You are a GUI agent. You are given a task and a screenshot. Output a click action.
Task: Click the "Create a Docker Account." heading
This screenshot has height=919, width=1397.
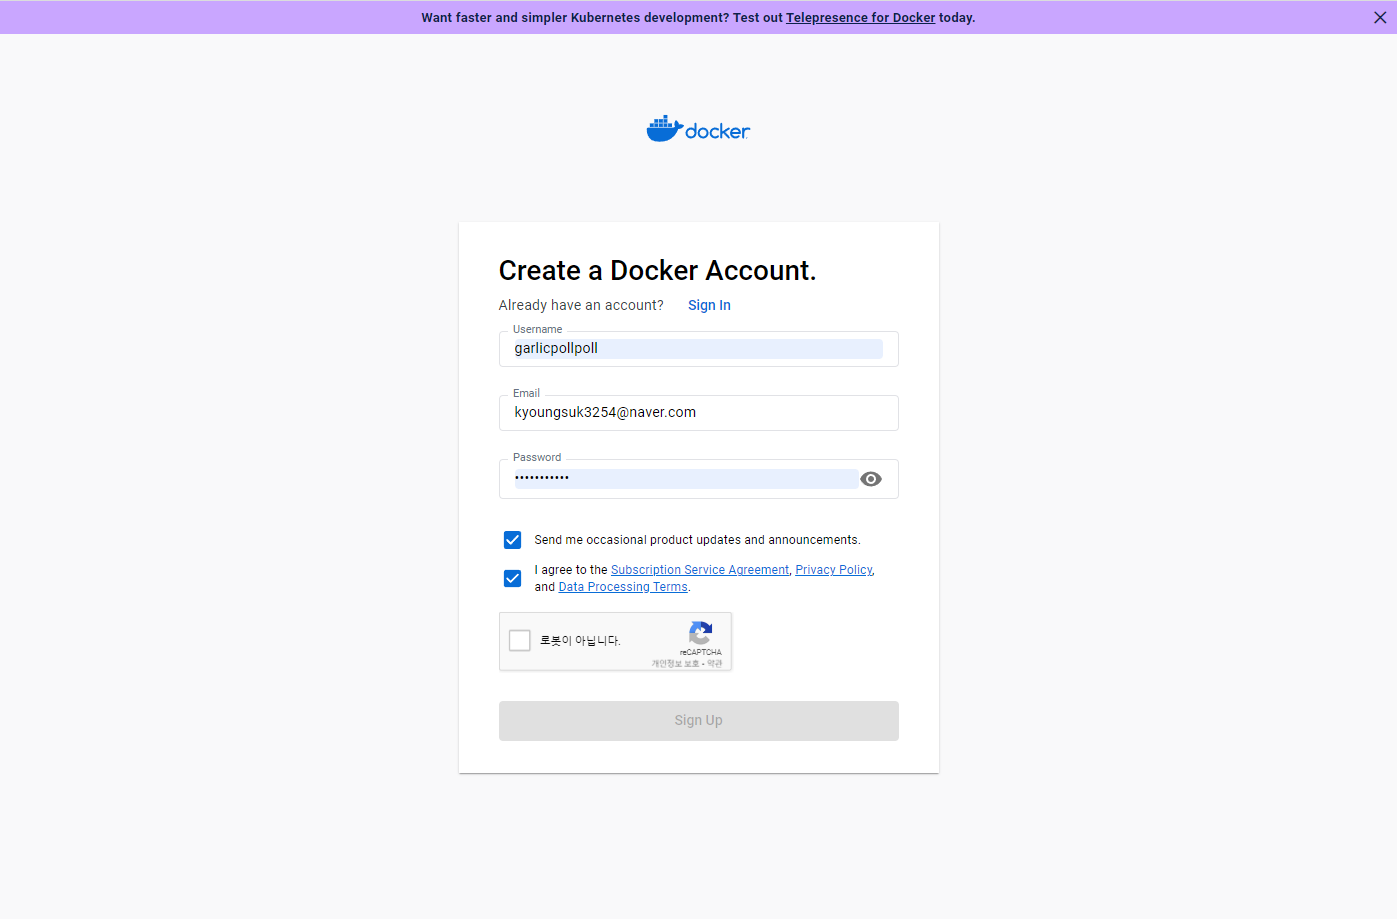coord(657,270)
